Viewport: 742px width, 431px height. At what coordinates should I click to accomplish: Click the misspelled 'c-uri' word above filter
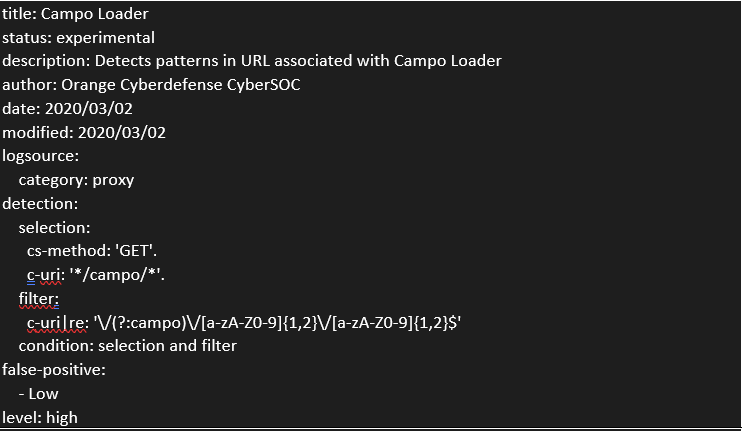(44, 275)
